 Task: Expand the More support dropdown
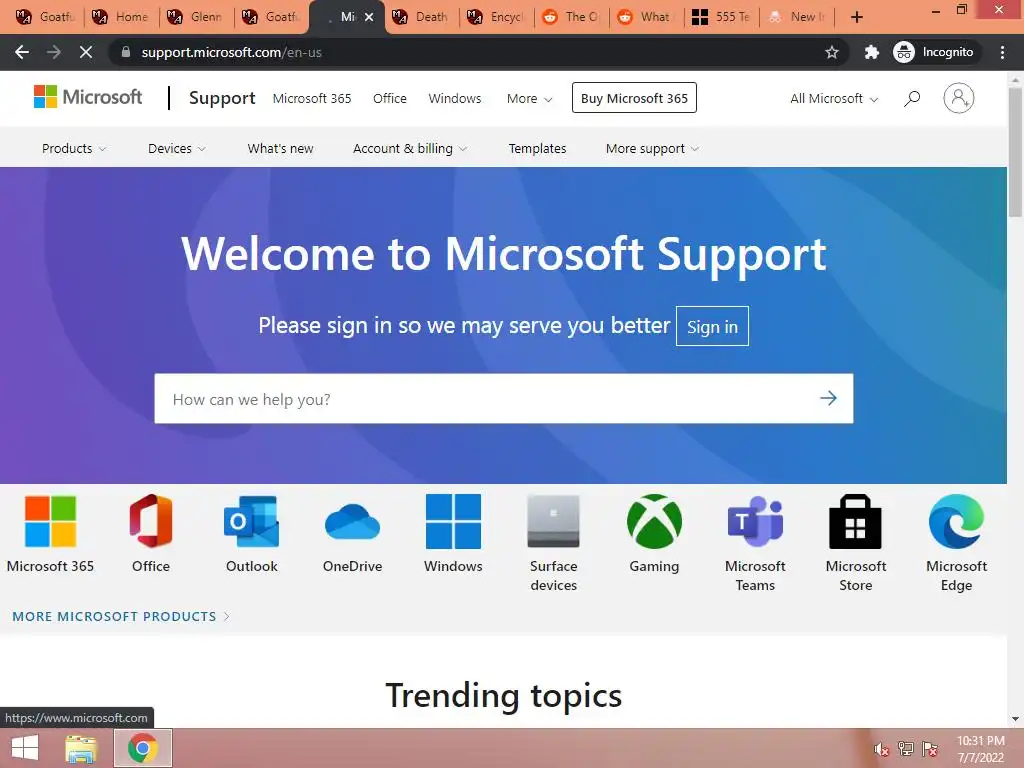pos(652,148)
